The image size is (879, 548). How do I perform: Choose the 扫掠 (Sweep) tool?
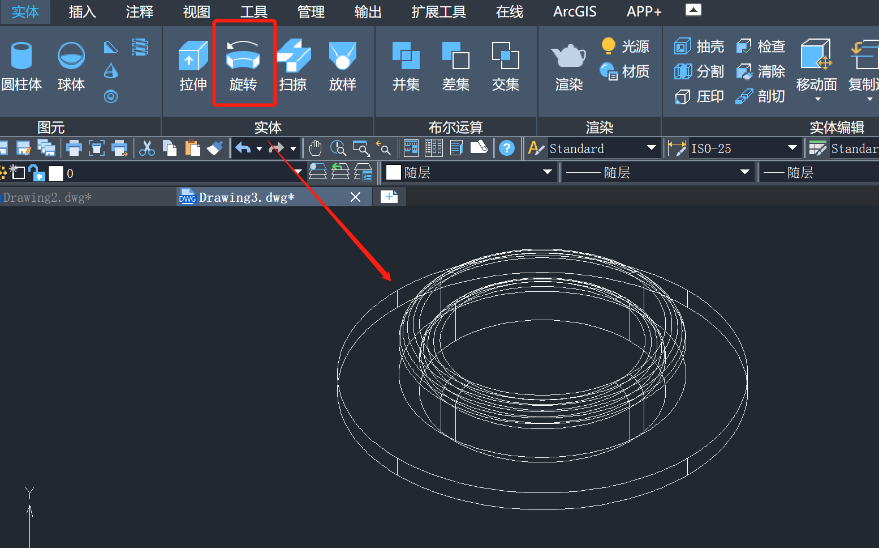pos(293,66)
